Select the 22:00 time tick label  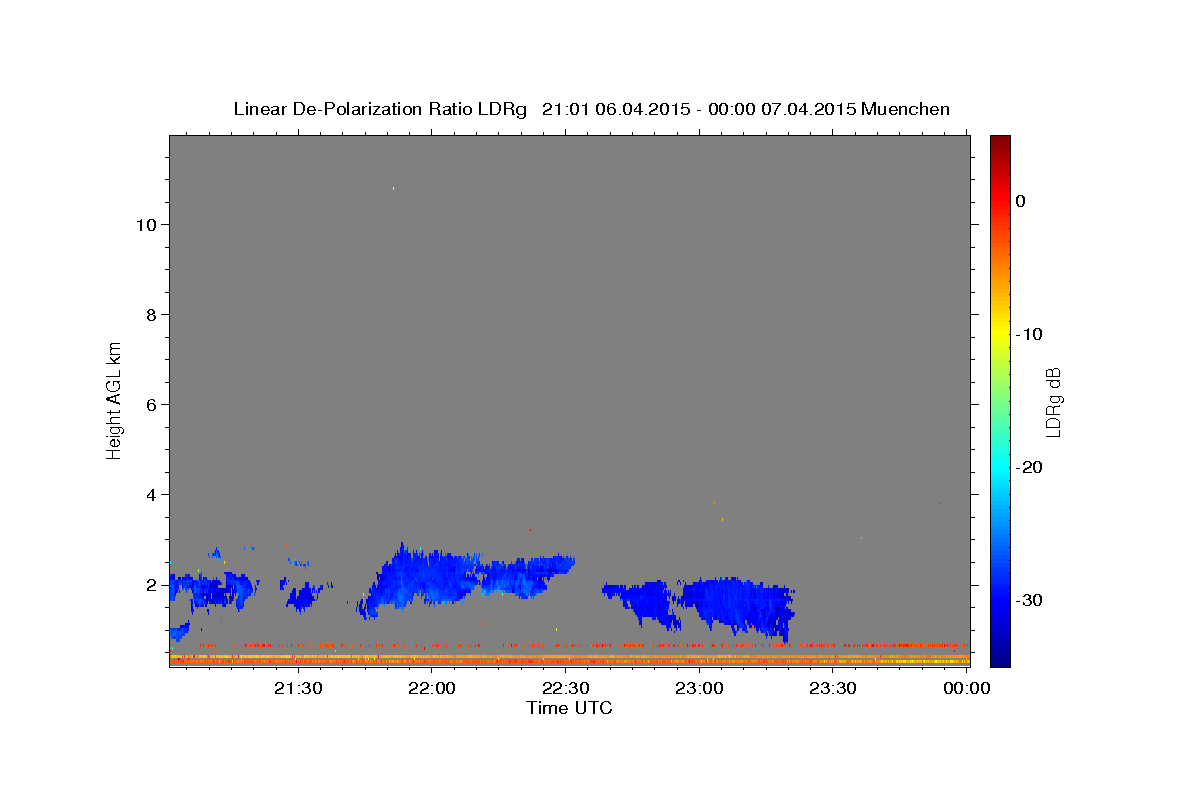[433, 688]
